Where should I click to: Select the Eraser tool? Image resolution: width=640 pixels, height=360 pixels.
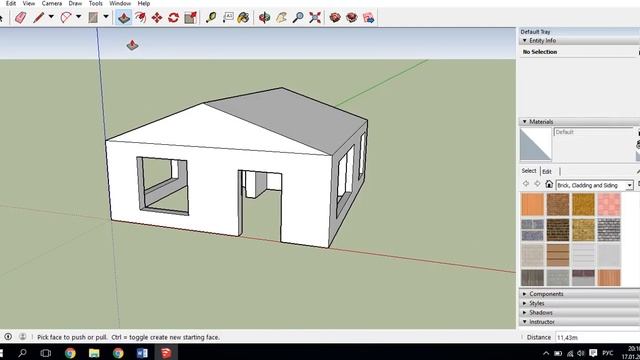[x=20, y=18]
